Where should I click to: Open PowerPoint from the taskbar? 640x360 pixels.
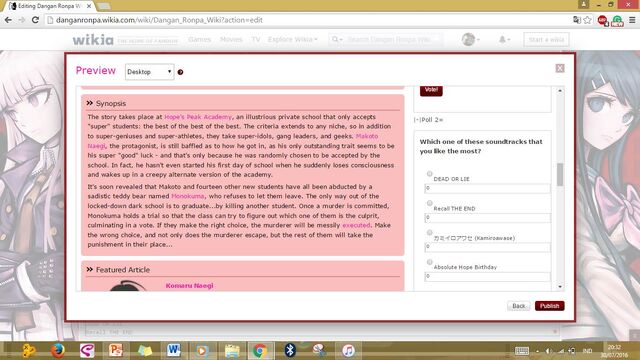click(x=116, y=351)
